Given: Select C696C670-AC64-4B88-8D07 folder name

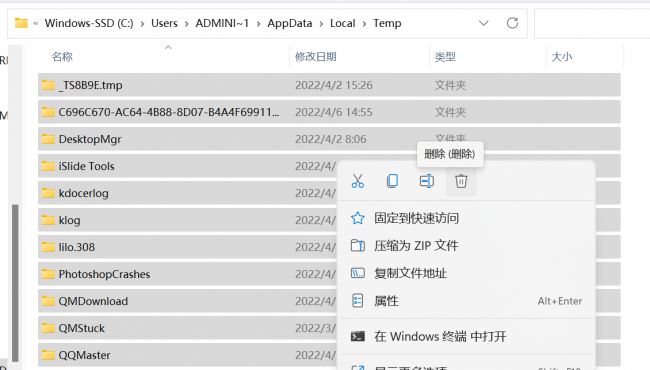Looking at the screenshot, I should [169, 112].
